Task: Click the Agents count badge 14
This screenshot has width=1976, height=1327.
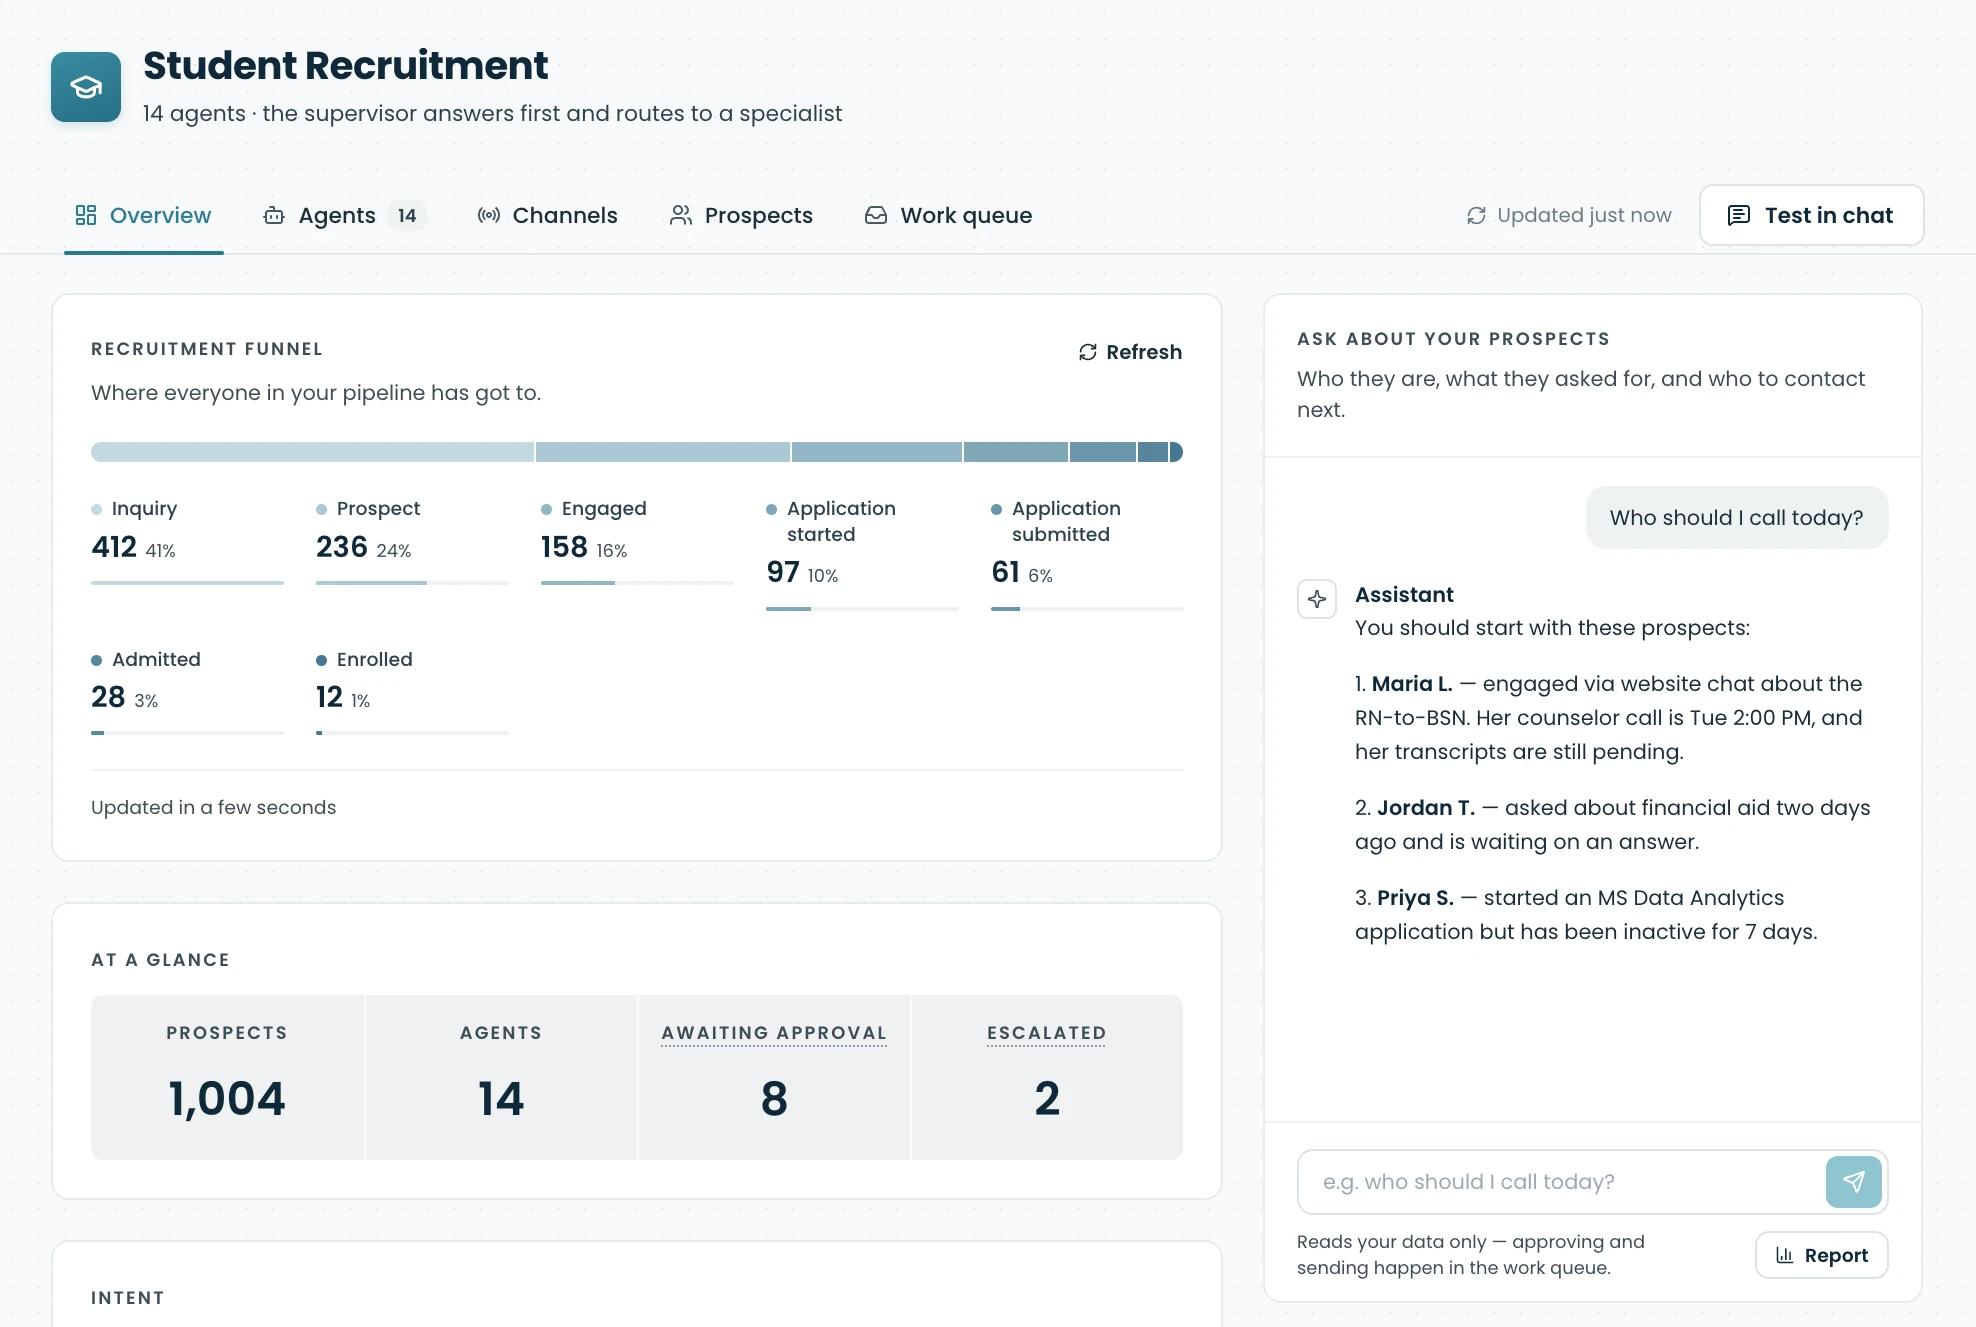Action: click(x=407, y=215)
